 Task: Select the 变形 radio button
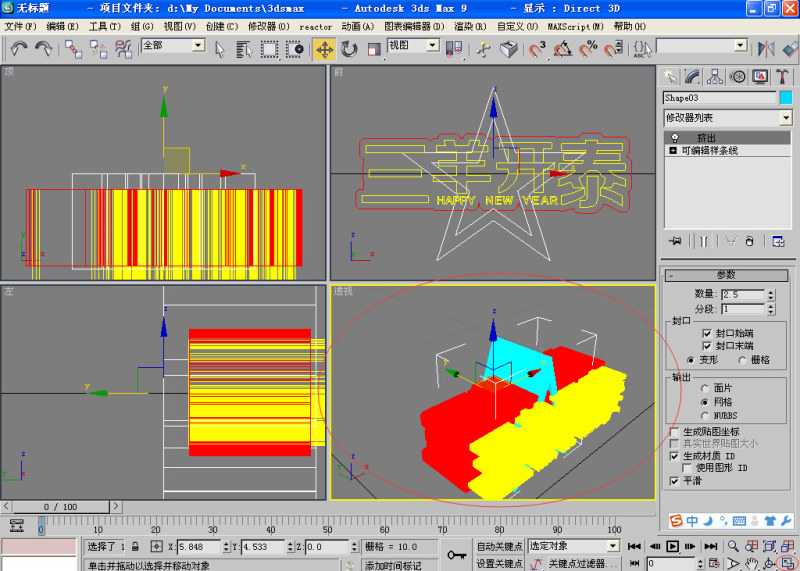click(691, 360)
